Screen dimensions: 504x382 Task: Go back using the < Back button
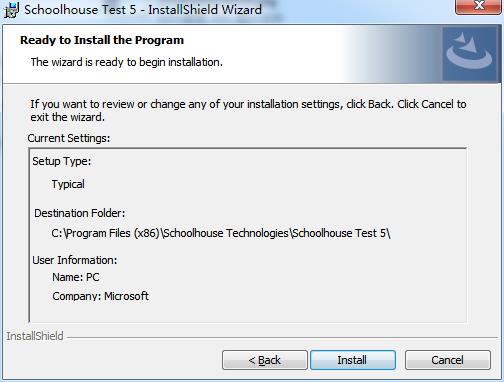pyautogui.click(x=265, y=360)
